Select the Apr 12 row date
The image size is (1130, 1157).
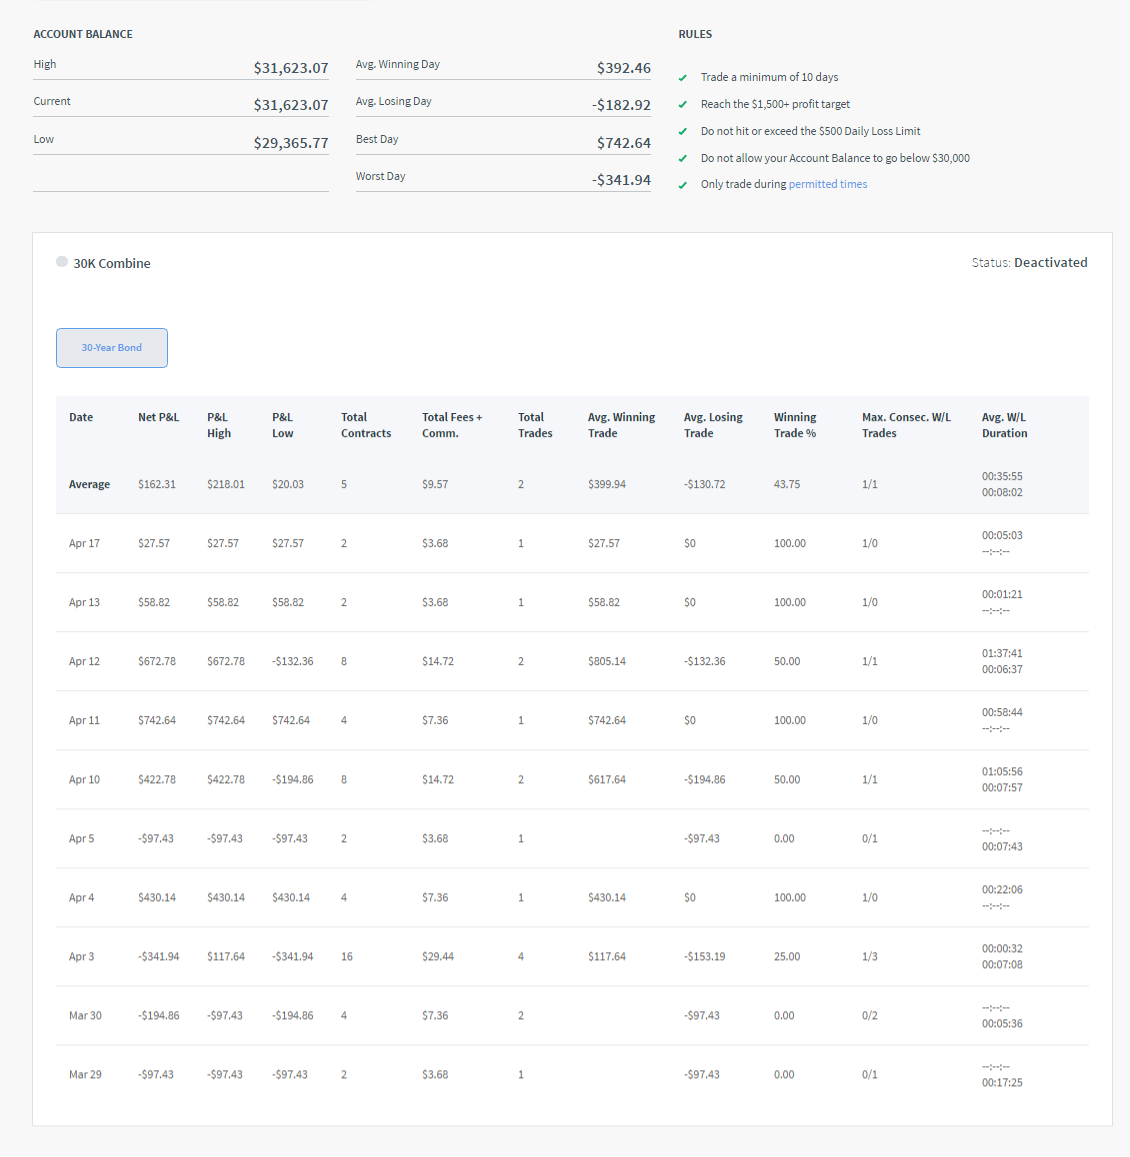[84, 662]
